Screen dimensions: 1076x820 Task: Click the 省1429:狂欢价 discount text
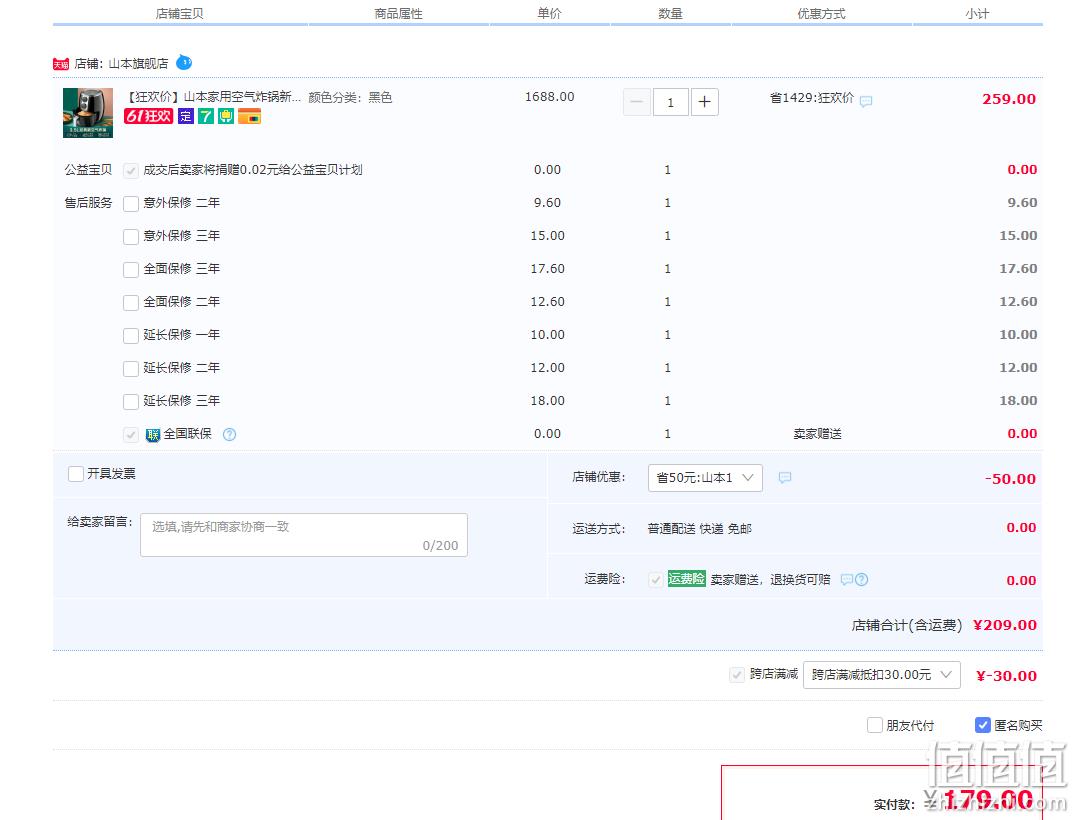pos(812,98)
